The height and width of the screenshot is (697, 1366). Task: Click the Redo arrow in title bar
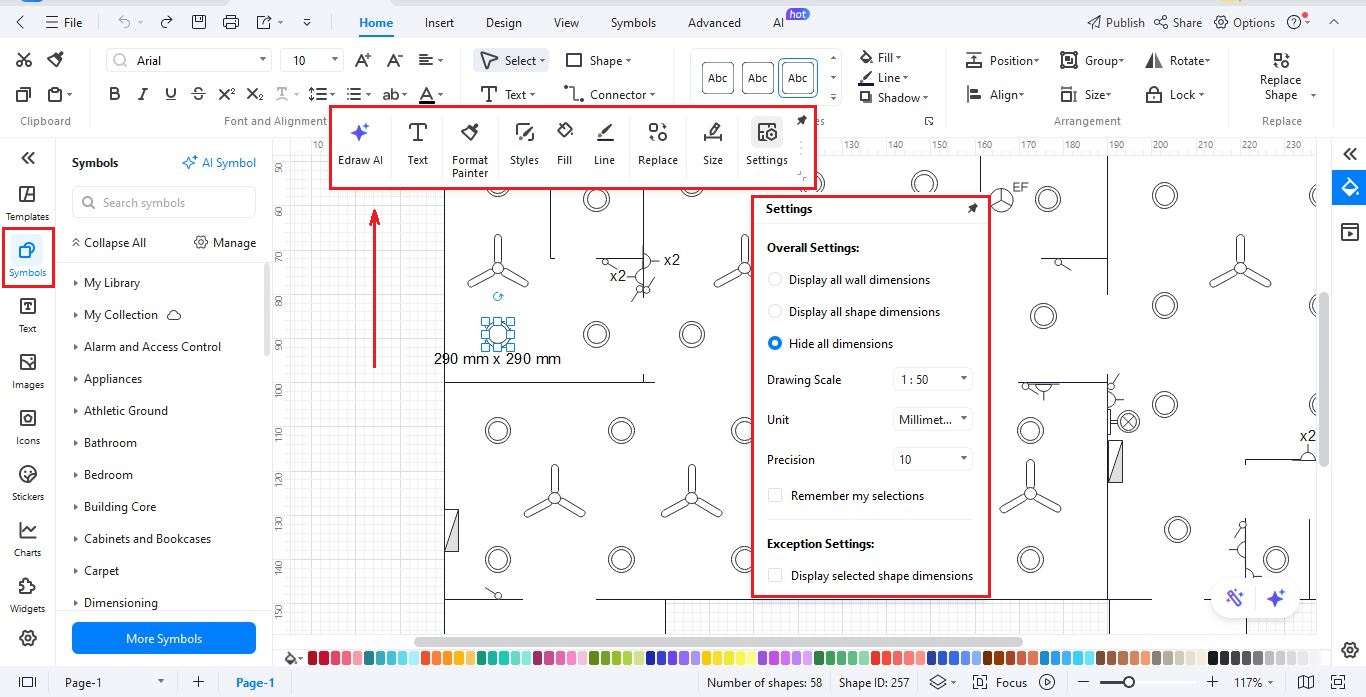coord(166,22)
